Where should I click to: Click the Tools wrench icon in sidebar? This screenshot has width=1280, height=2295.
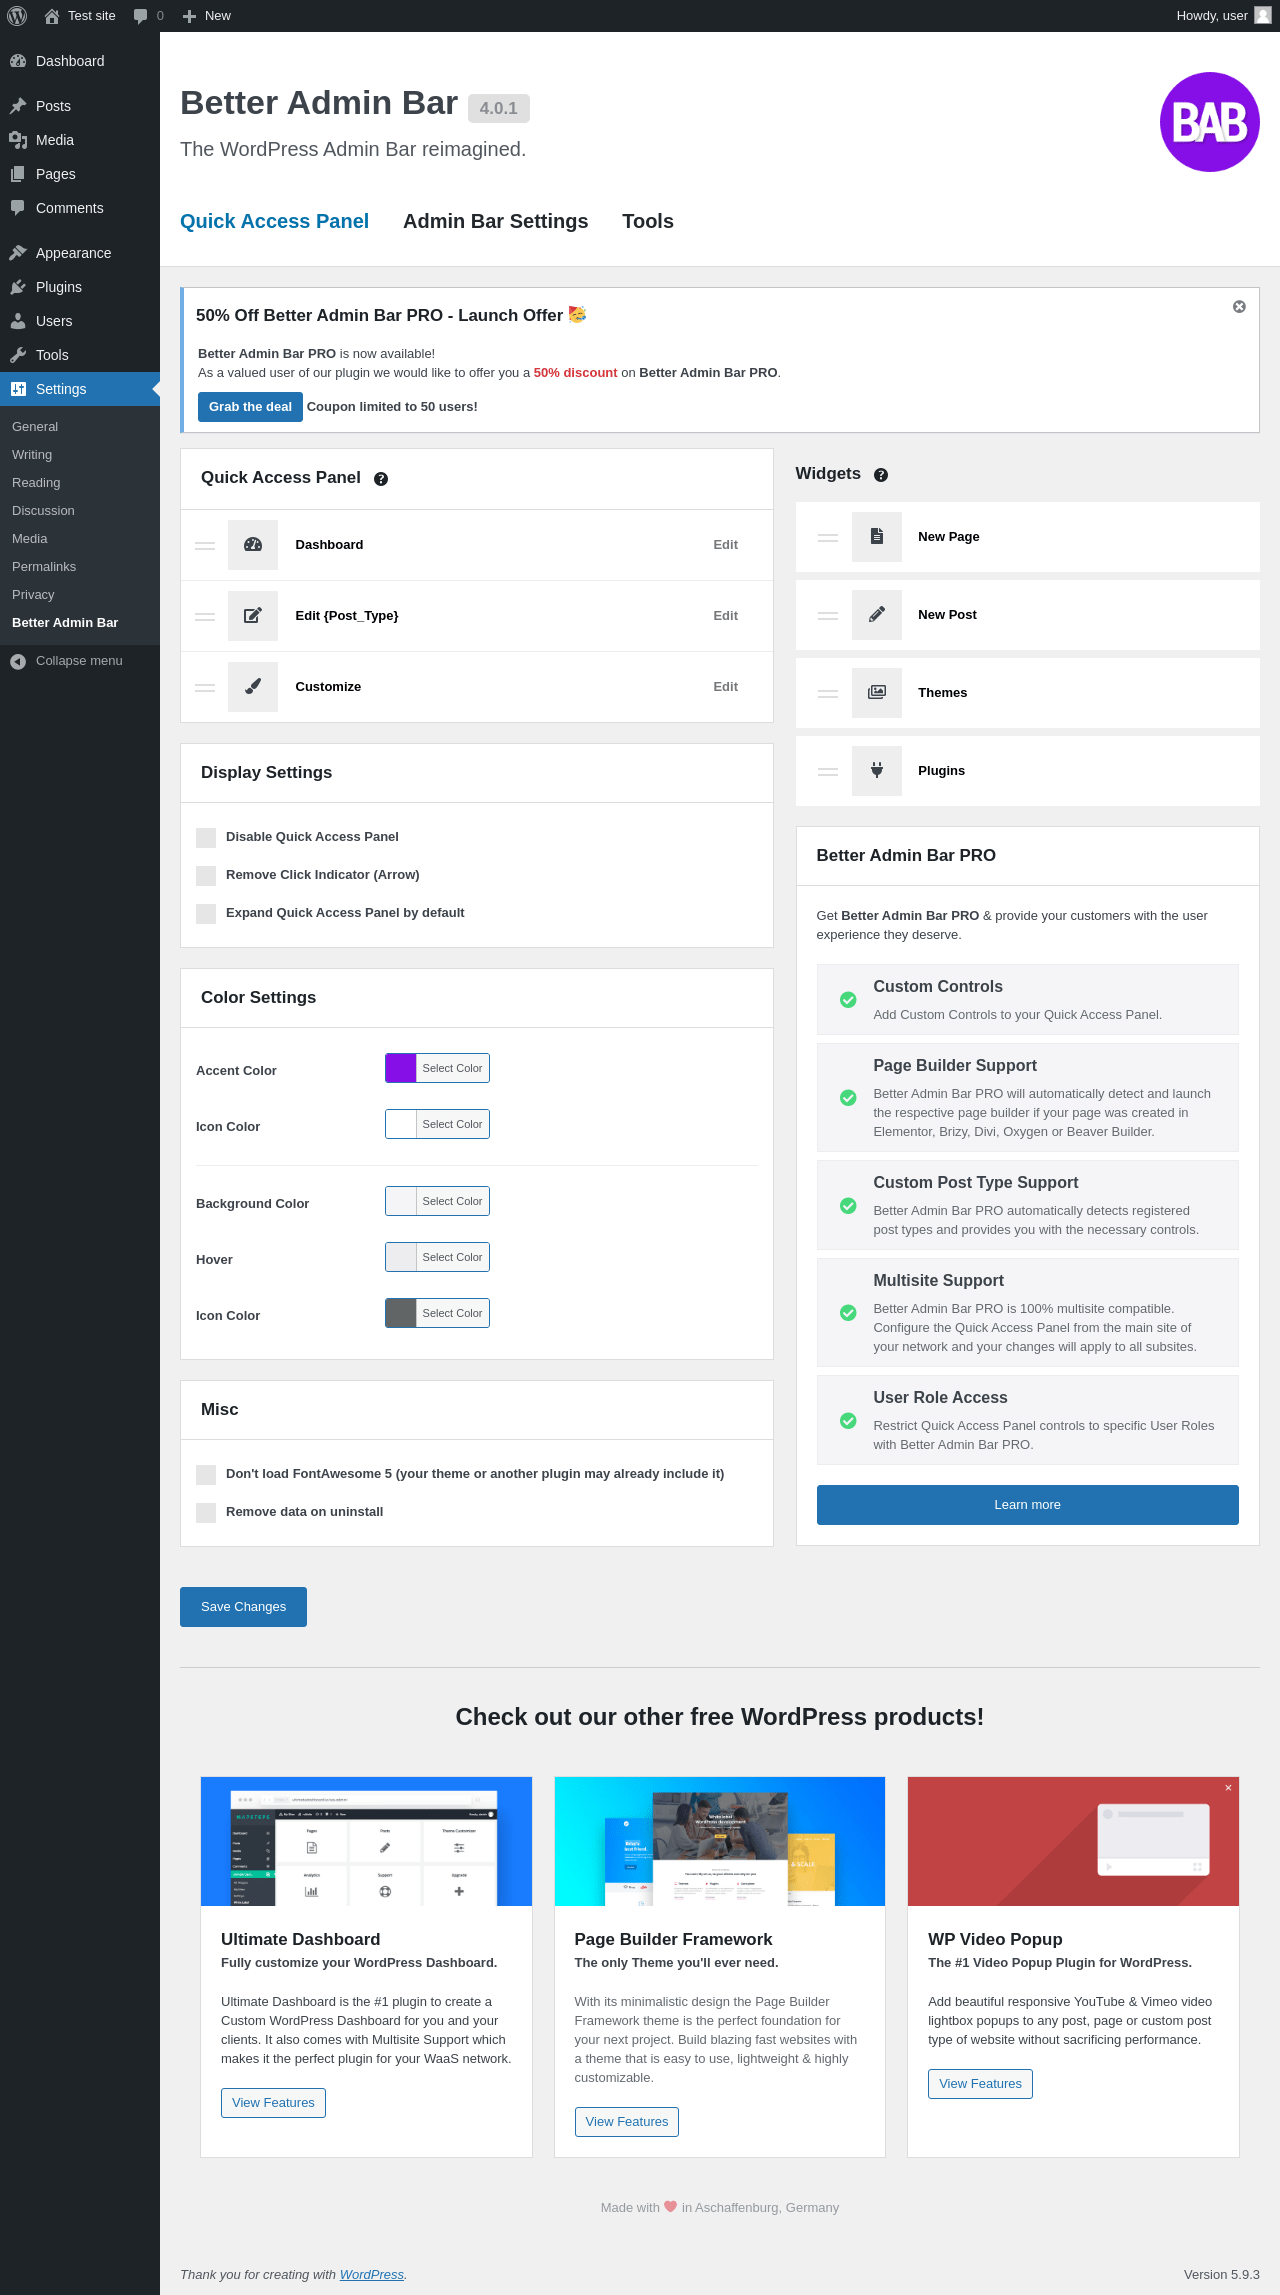click(18, 355)
